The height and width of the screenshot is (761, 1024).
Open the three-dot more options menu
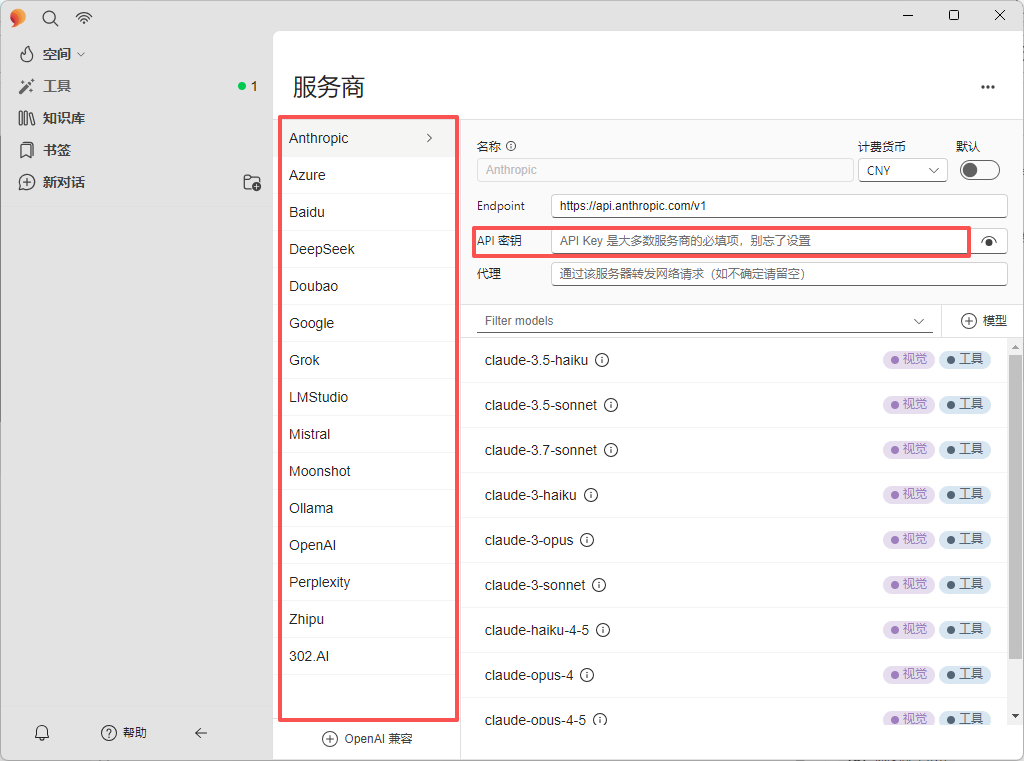pyautogui.click(x=987, y=87)
